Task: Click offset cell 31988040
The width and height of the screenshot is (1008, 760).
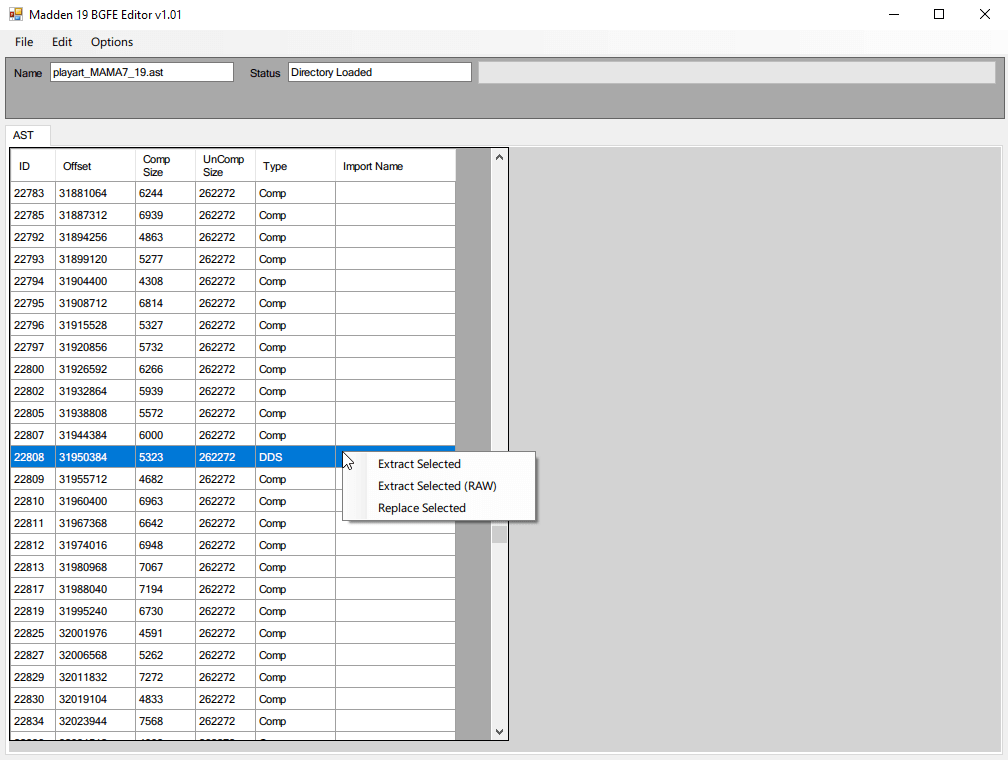Action: pyautogui.click(x=95, y=589)
